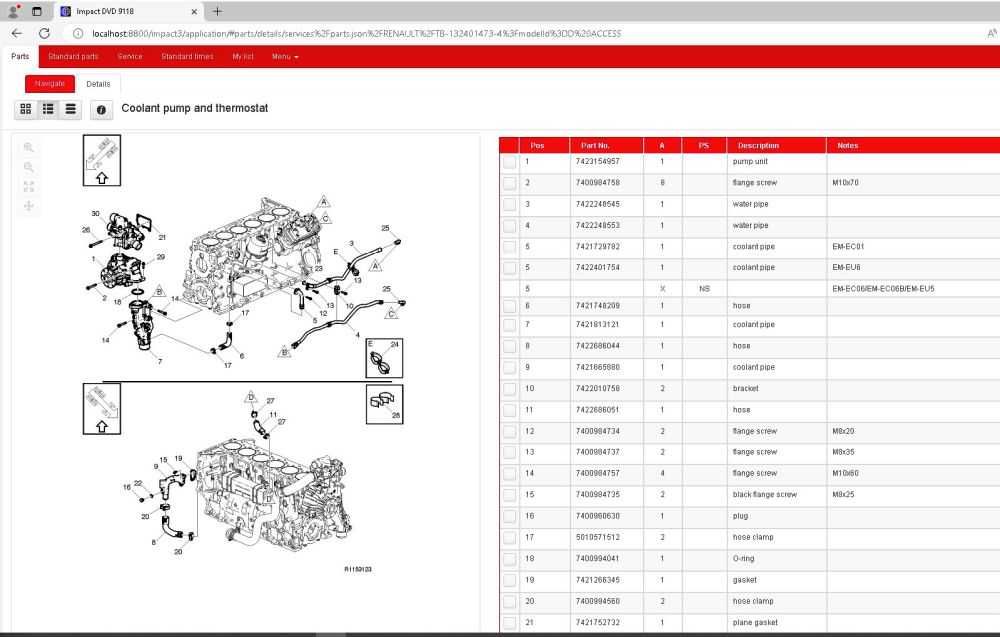Click part number 7423154957
This screenshot has height=637, width=1000.
click(x=598, y=161)
